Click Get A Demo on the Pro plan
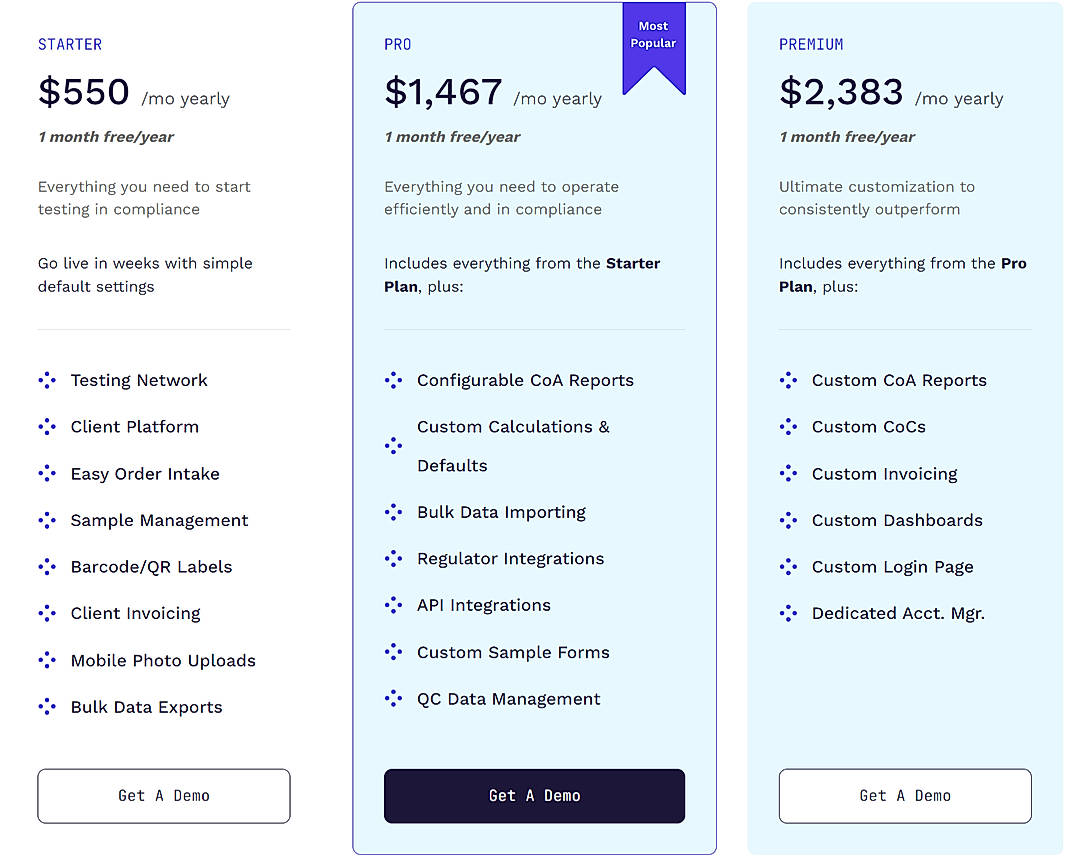Image resolution: width=1070 pixels, height=862 pixels. pyautogui.click(x=534, y=796)
